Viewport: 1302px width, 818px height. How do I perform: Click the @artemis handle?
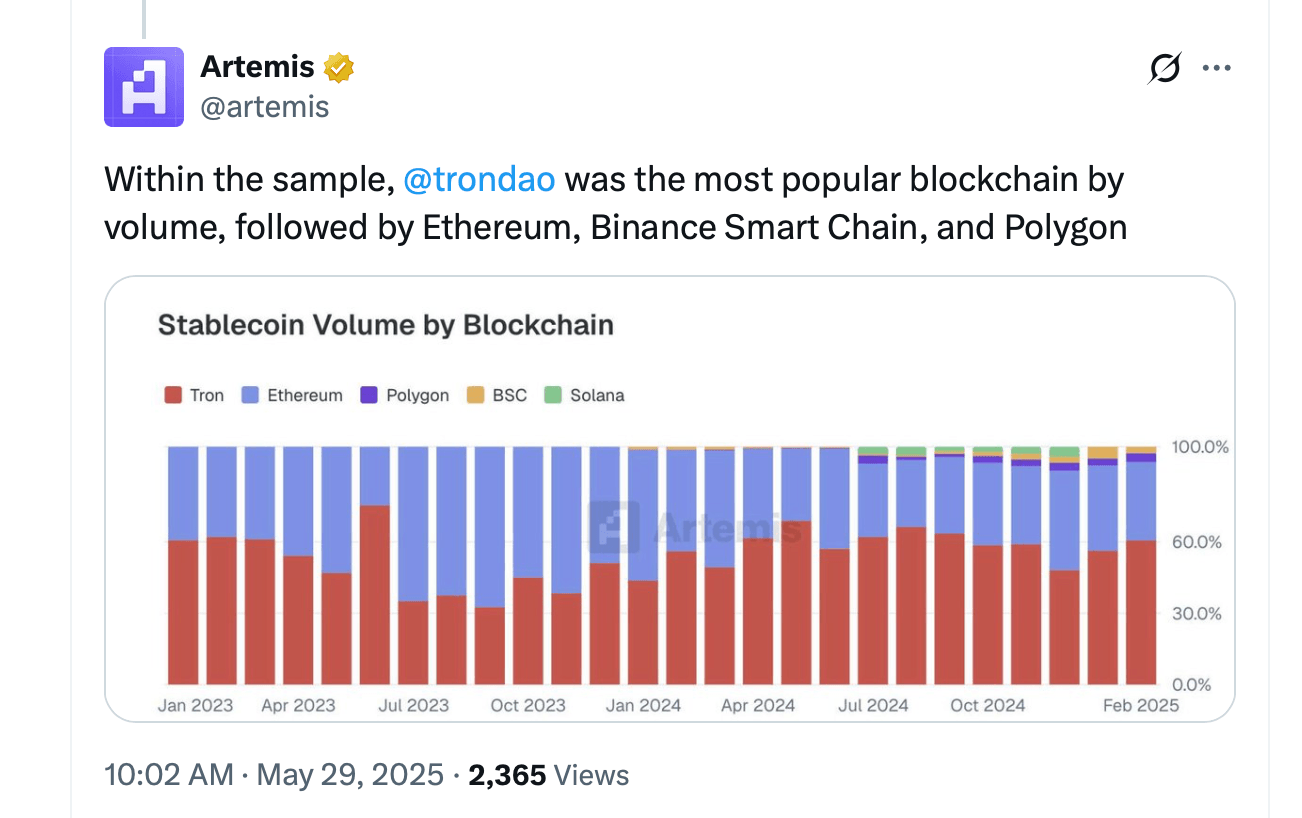point(265,107)
